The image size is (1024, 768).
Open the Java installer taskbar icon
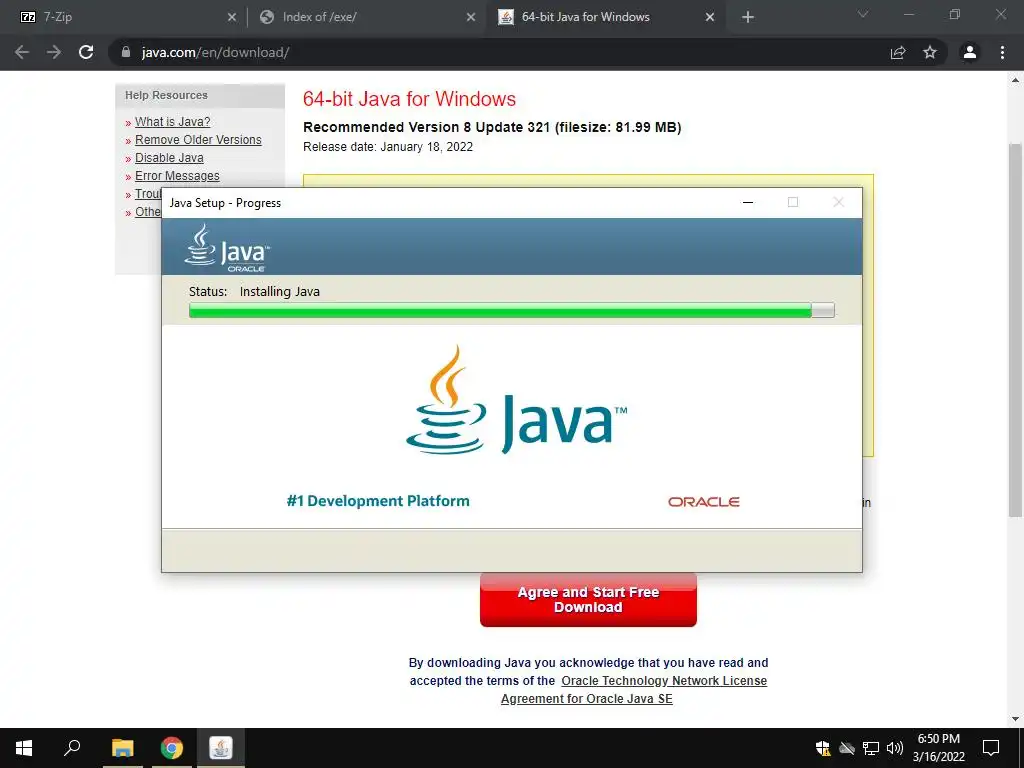point(221,748)
